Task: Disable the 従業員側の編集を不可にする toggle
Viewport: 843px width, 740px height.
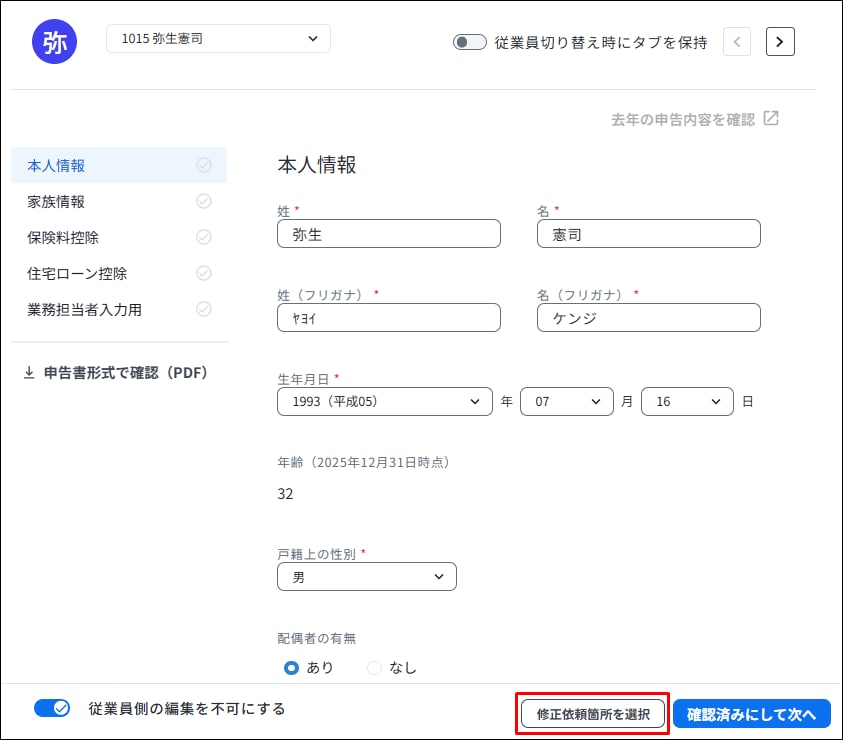Action: 52,708
